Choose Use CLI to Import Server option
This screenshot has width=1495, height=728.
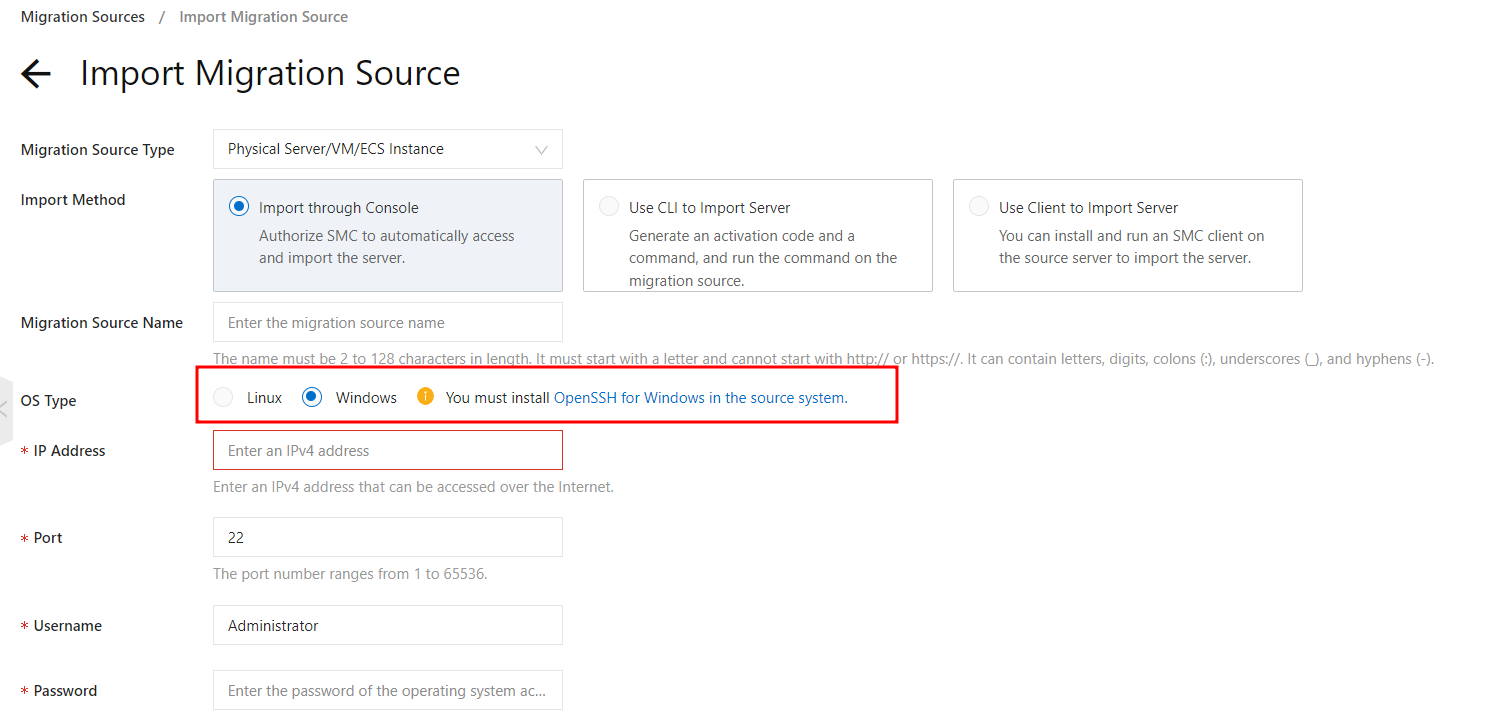click(x=608, y=207)
